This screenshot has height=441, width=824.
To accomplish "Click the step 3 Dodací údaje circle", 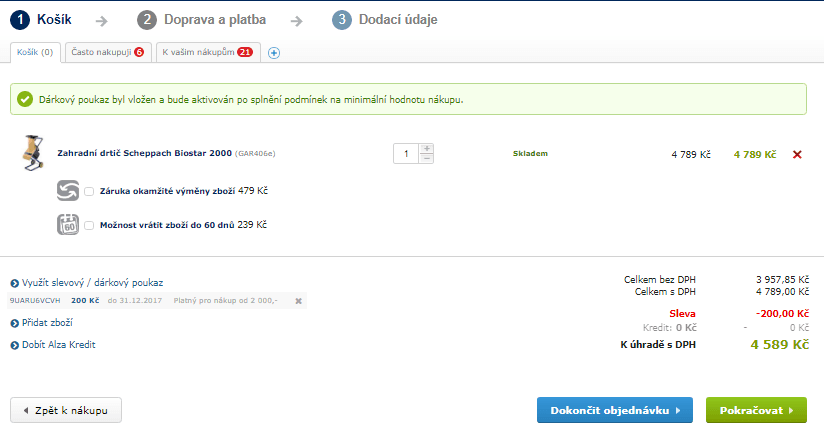I will [342, 20].
